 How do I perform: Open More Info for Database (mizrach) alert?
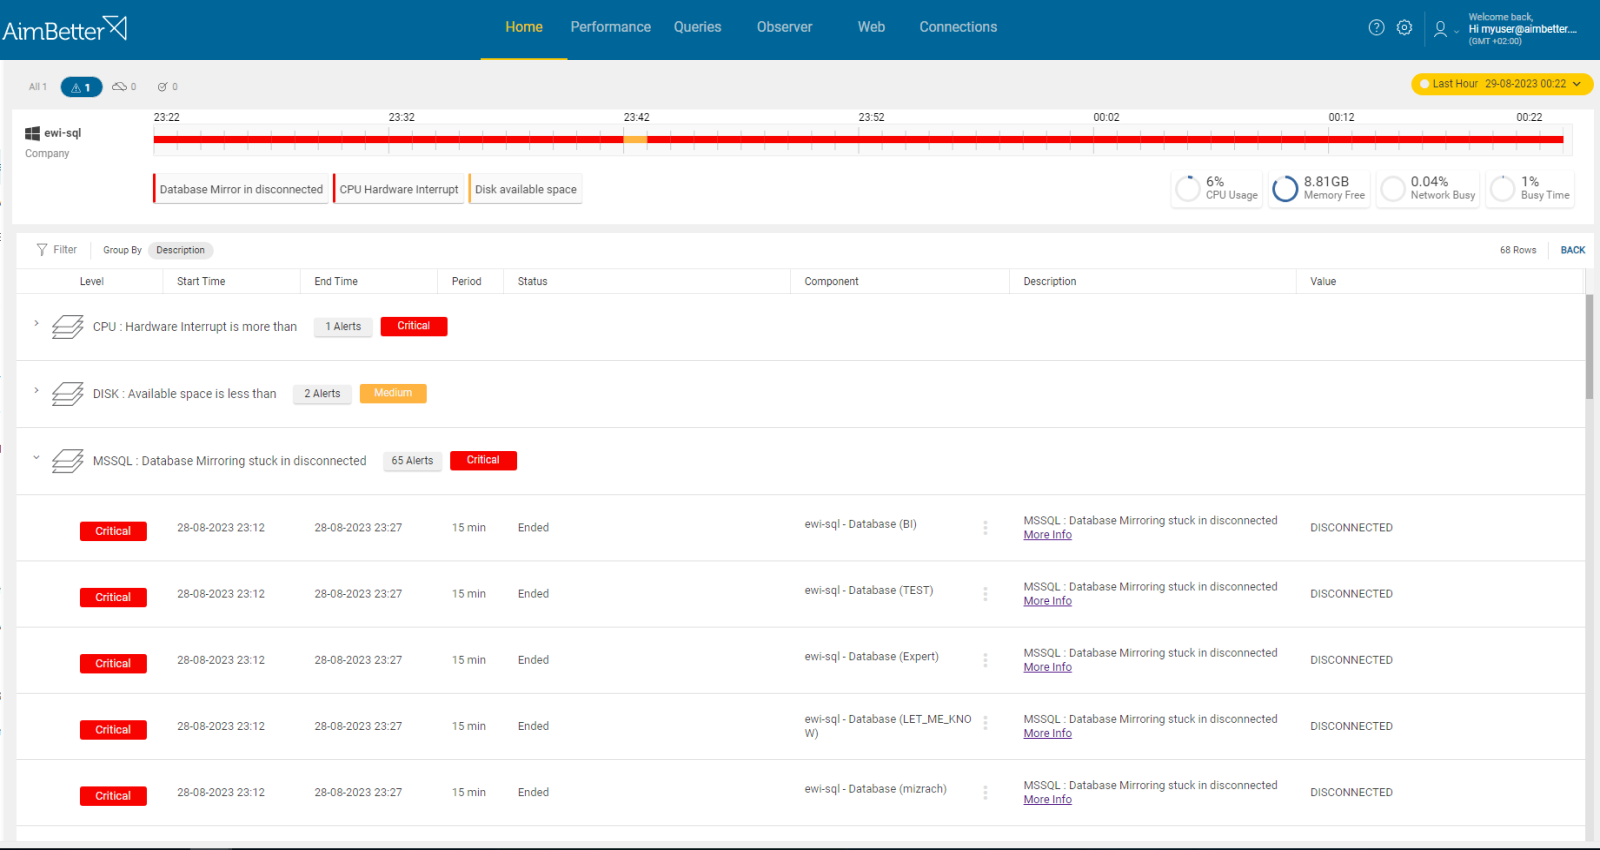[1047, 799]
